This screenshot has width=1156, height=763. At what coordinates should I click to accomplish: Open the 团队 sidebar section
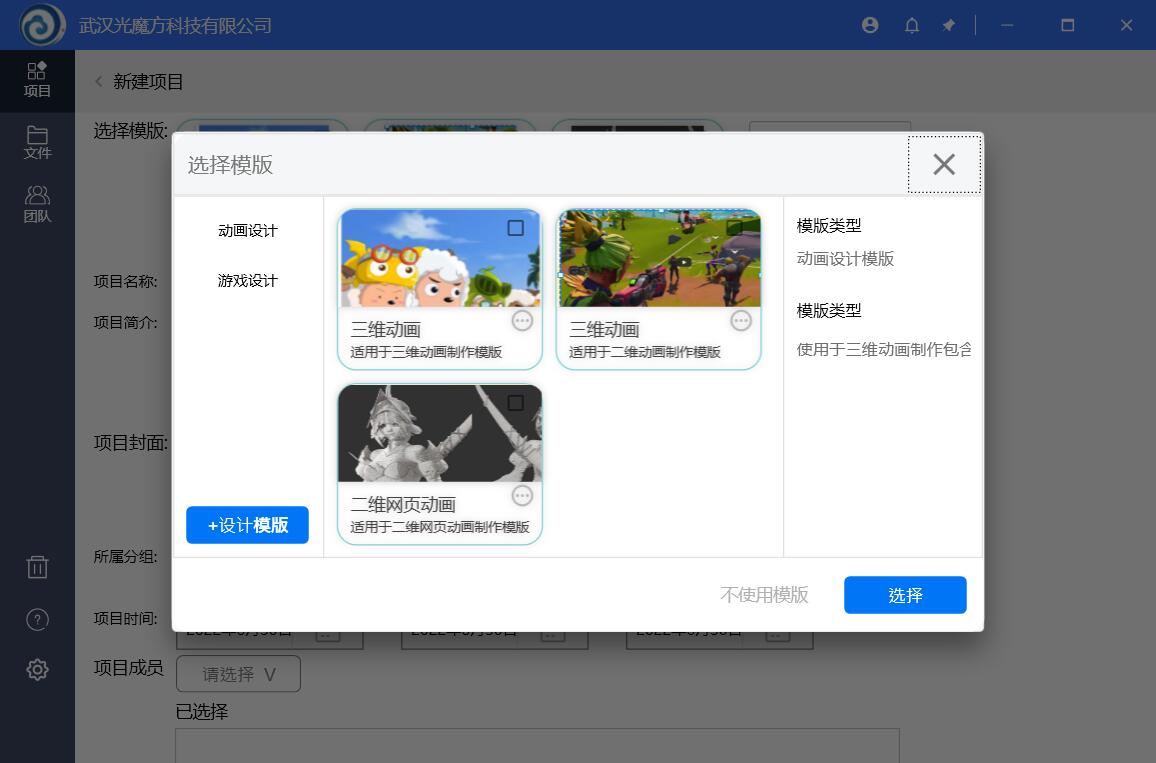coord(37,203)
